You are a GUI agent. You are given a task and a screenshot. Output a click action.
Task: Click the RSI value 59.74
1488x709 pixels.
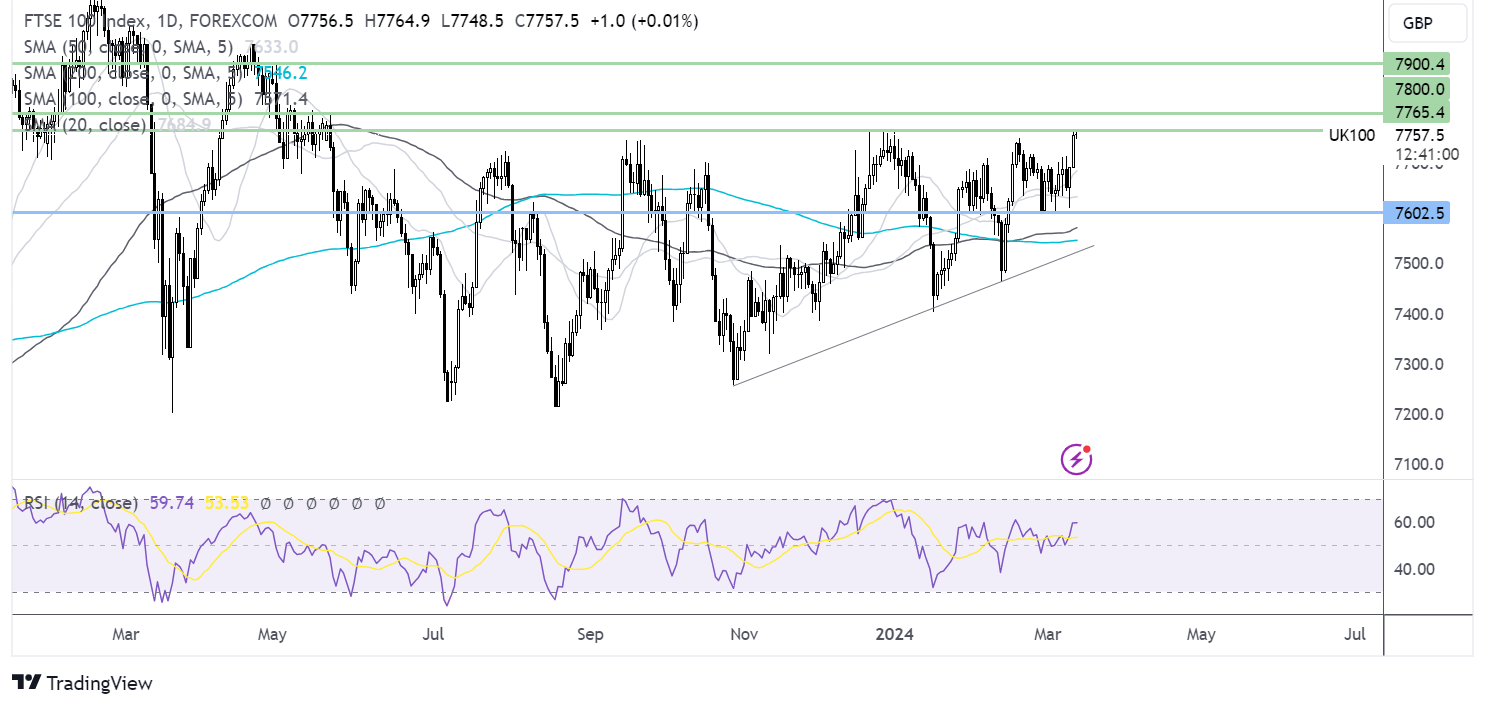point(172,503)
